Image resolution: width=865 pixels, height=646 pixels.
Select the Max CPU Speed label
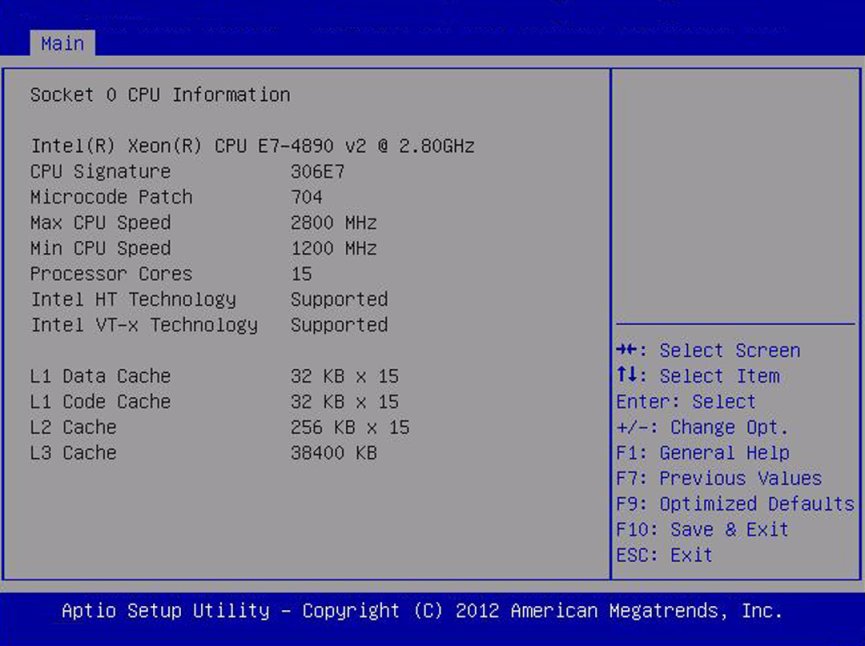click(100, 223)
